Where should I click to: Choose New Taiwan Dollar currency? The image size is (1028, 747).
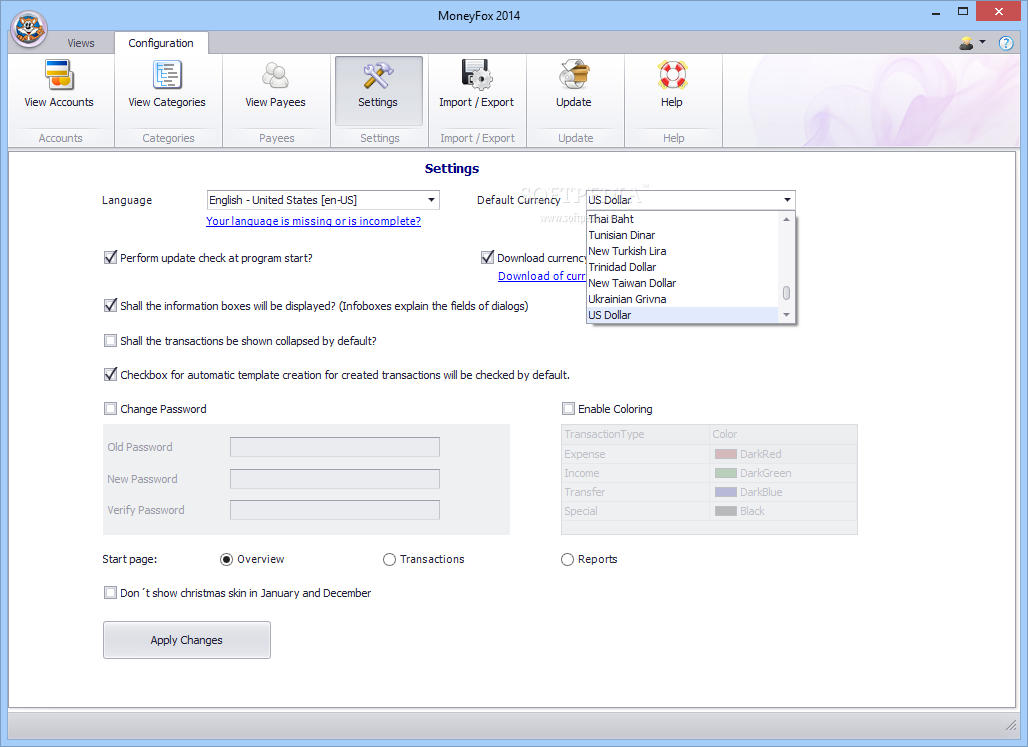point(682,283)
